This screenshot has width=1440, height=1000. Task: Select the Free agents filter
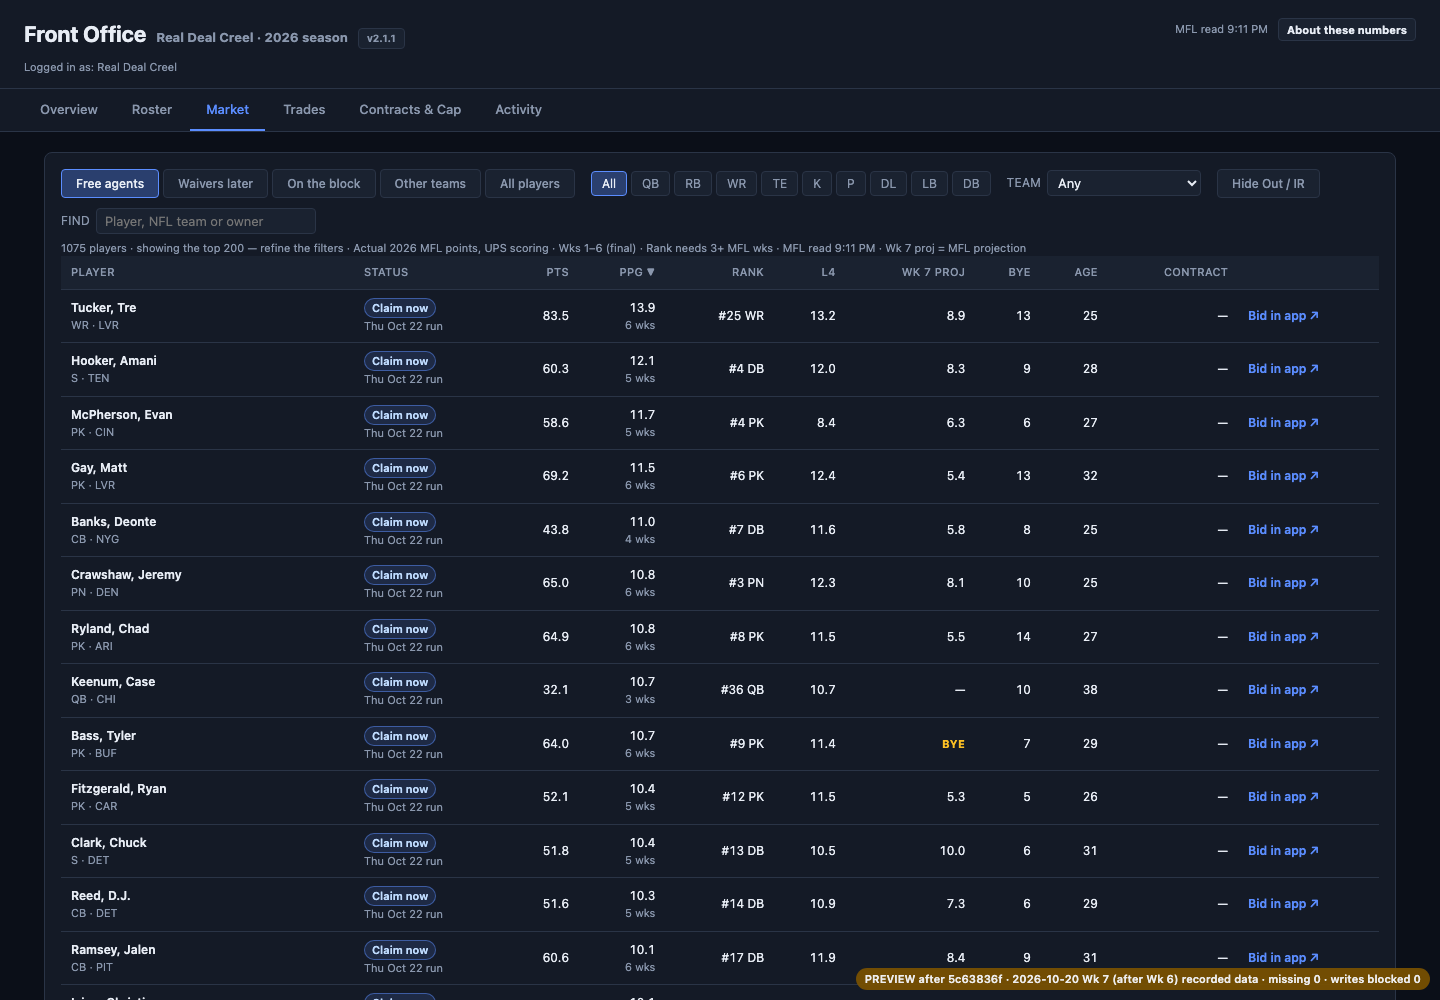point(110,184)
